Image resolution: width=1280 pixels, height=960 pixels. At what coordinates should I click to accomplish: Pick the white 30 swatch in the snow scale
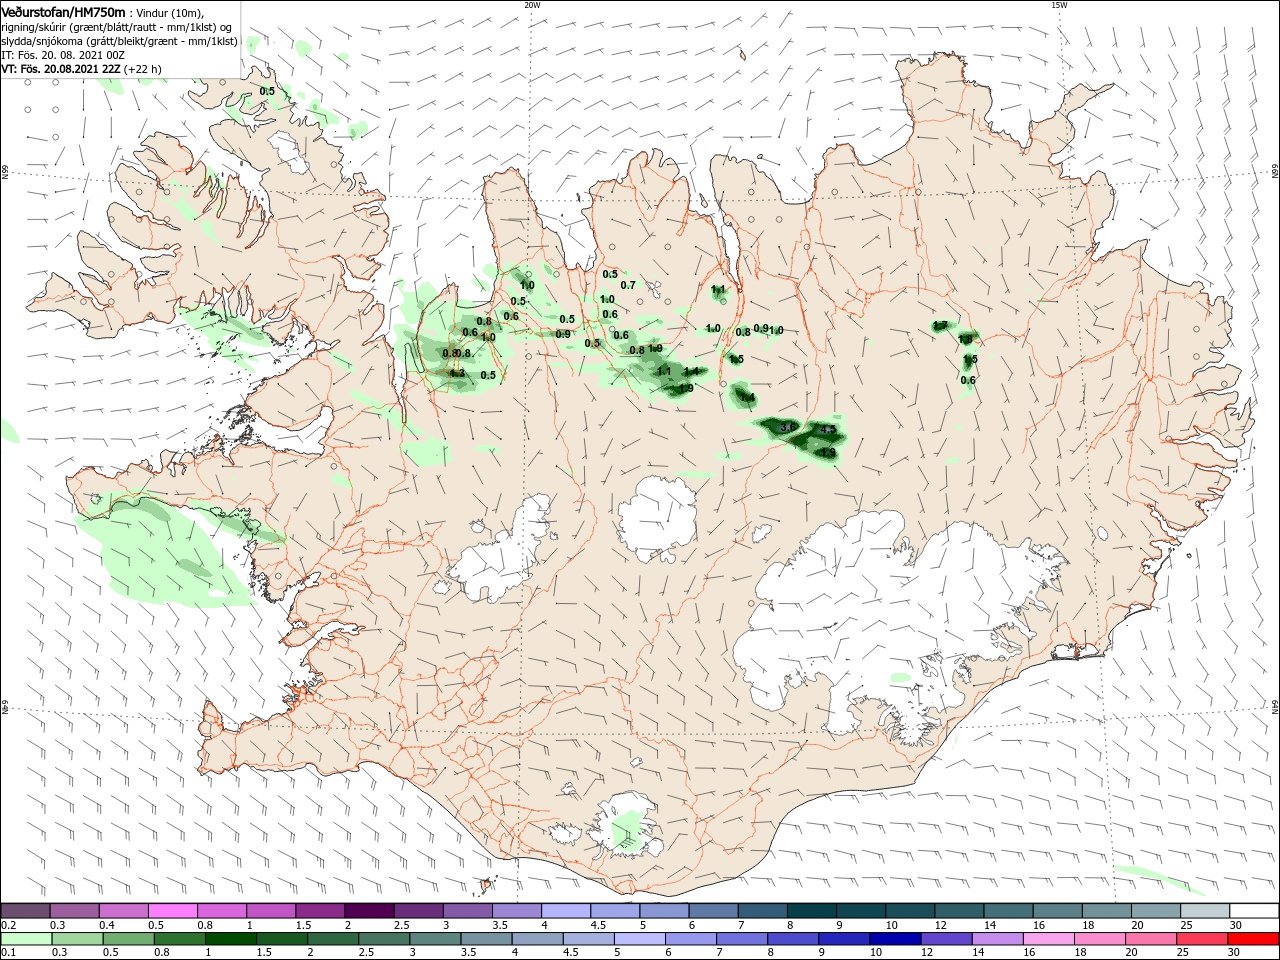[1254, 911]
